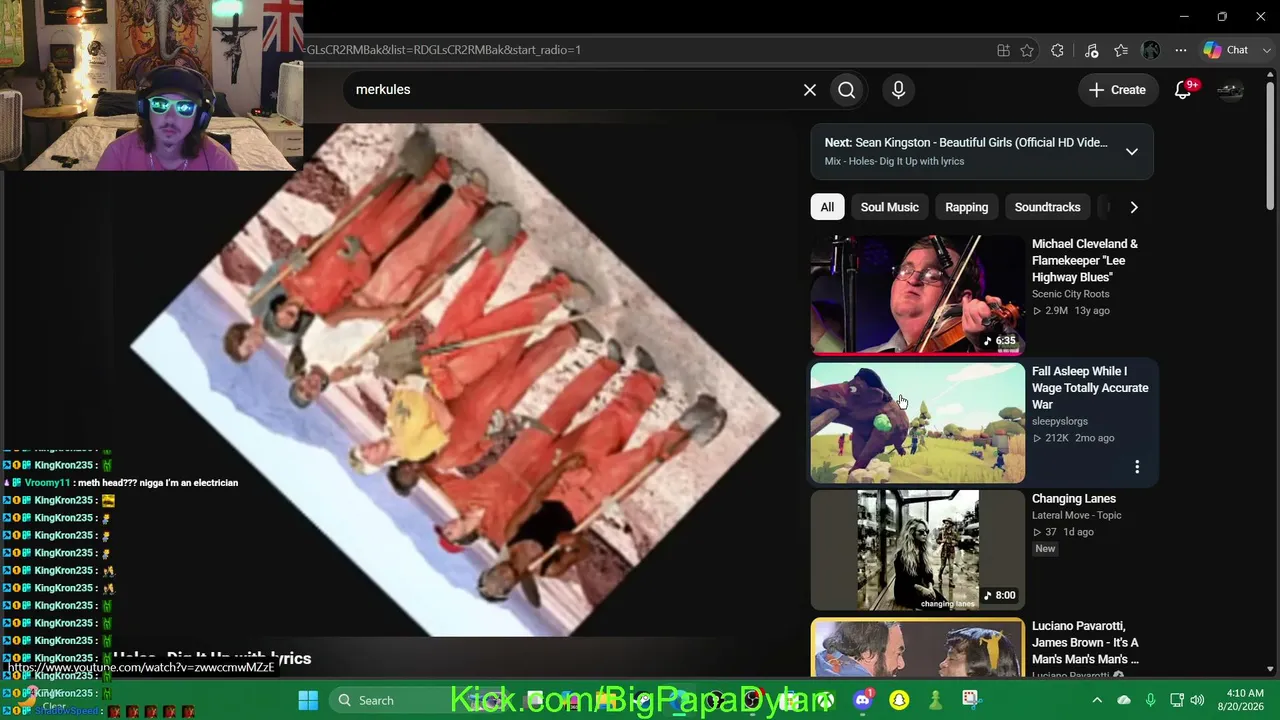Open Copilot Chat in the browser
This screenshot has width=1280, height=720.
tap(1227, 50)
